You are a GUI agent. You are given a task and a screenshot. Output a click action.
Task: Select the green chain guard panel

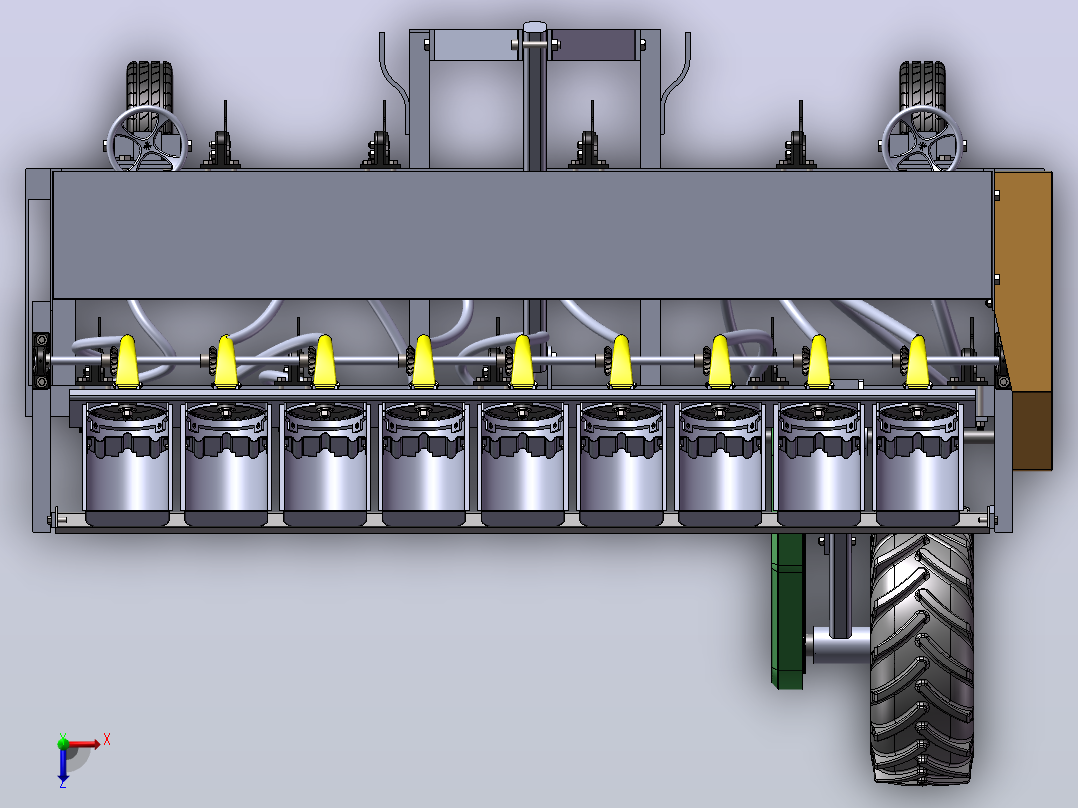pos(787,610)
